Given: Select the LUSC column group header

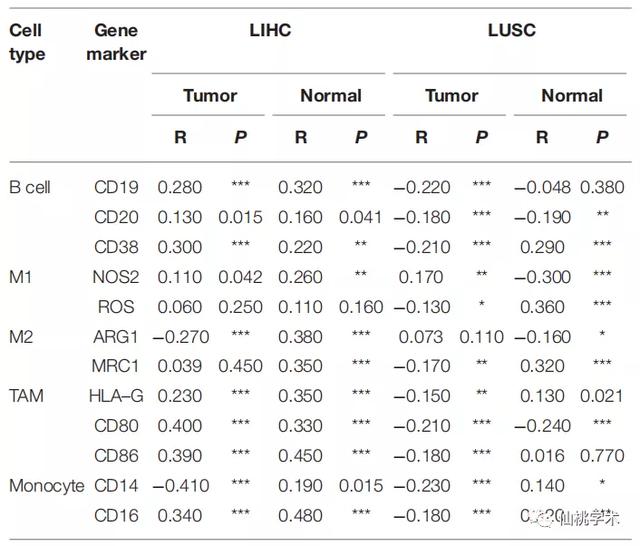Looking at the screenshot, I should 512,31.
